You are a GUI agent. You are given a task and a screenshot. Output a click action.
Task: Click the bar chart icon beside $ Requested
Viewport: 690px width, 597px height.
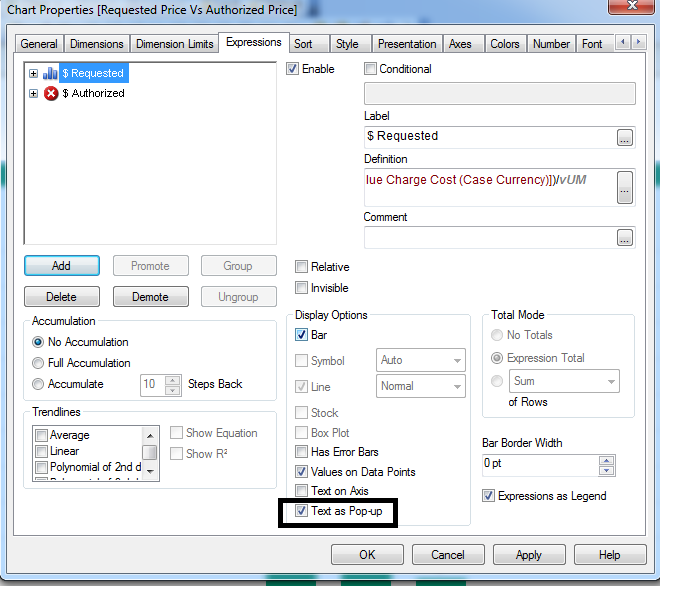pyautogui.click(x=50, y=73)
